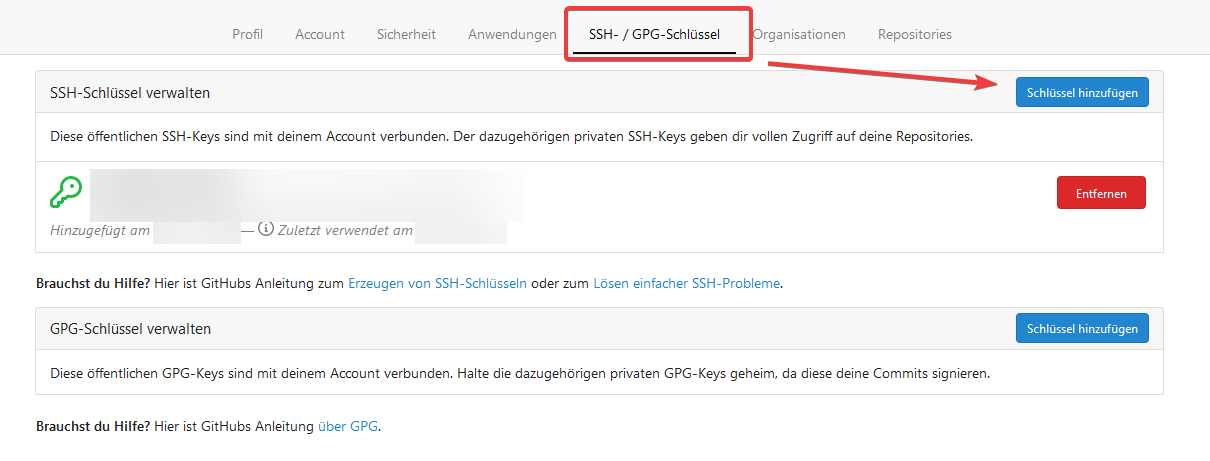Click the Hinzugefügt am text
The image size is (1210, 461).
click(x=100, y=231)
